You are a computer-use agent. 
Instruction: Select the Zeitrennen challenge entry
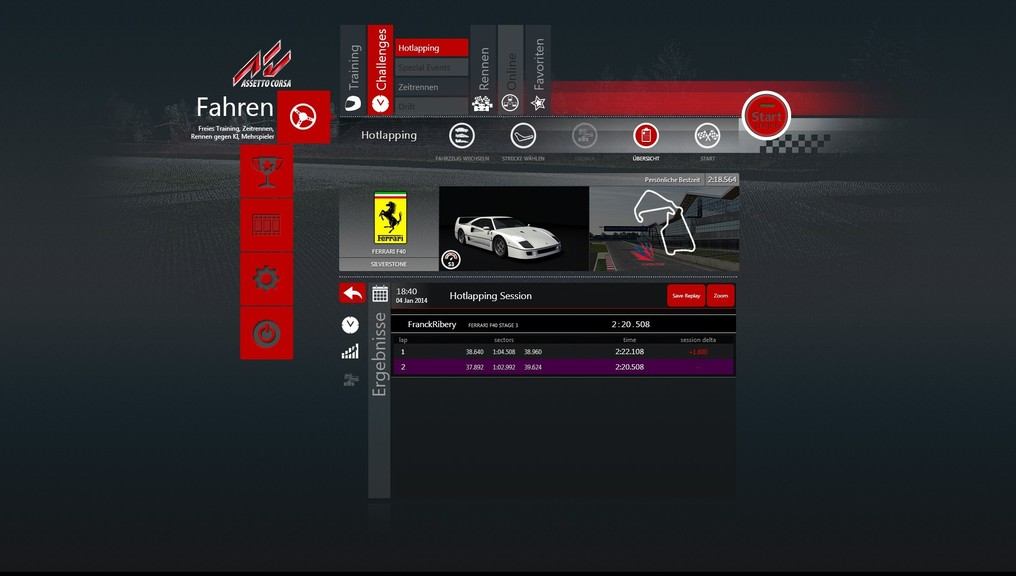point(432,87)
